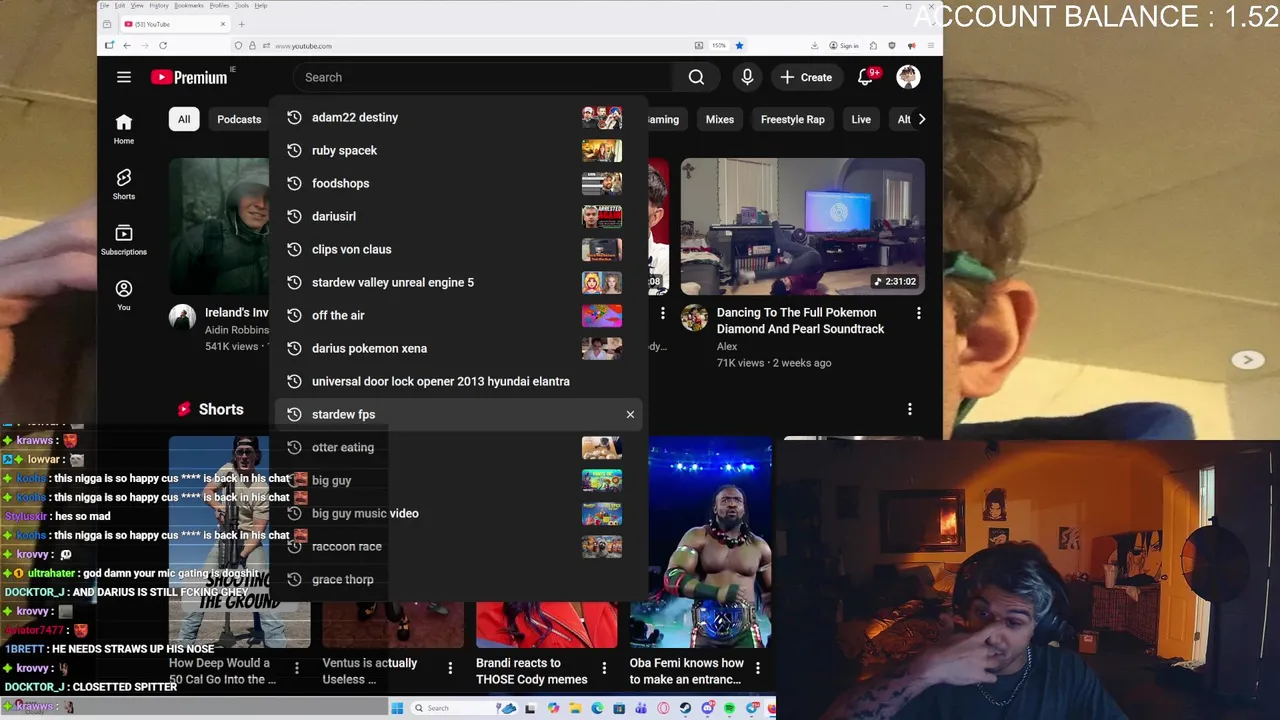Screen dimensions: 1280x720
Task: Choose the 'dariusirl' suggestion
Action: click(460, 216)
